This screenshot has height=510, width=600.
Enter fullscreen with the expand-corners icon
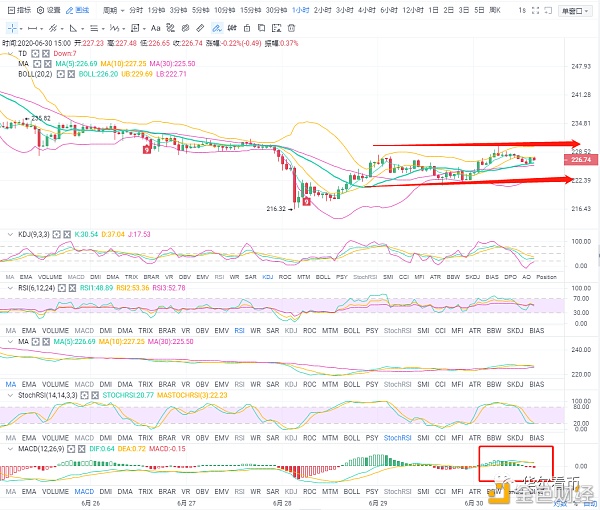[536, 10]
